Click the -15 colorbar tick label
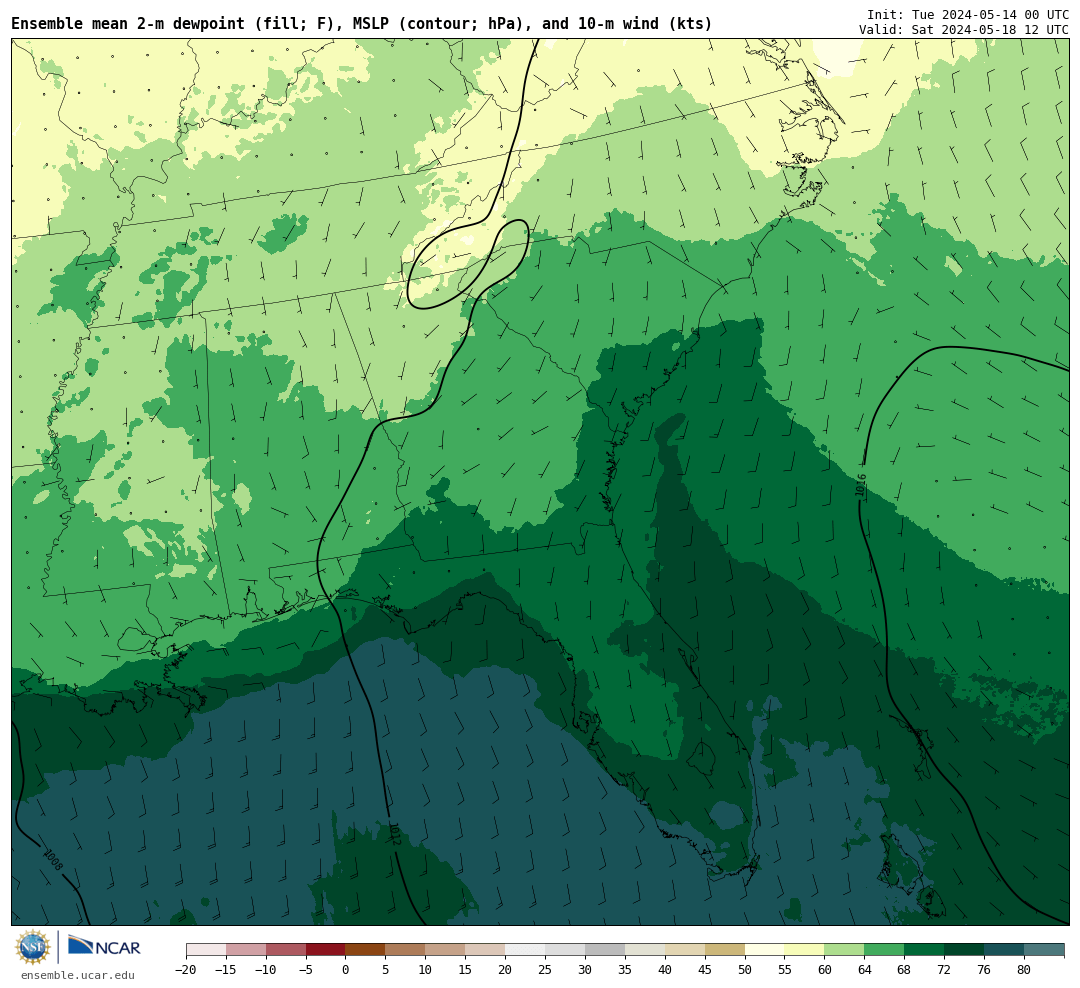Viewport: 1080px width, 988px height. pyautogui.click(x=226, y=970)
